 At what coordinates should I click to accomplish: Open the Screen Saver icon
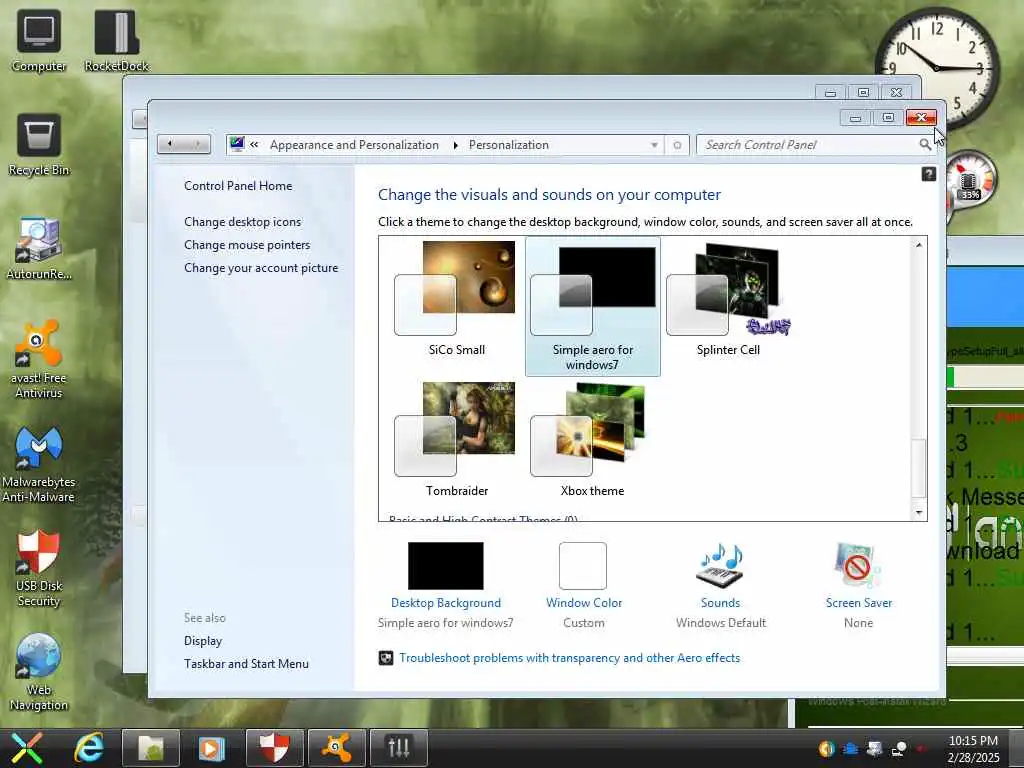click(x=857, y=566)
